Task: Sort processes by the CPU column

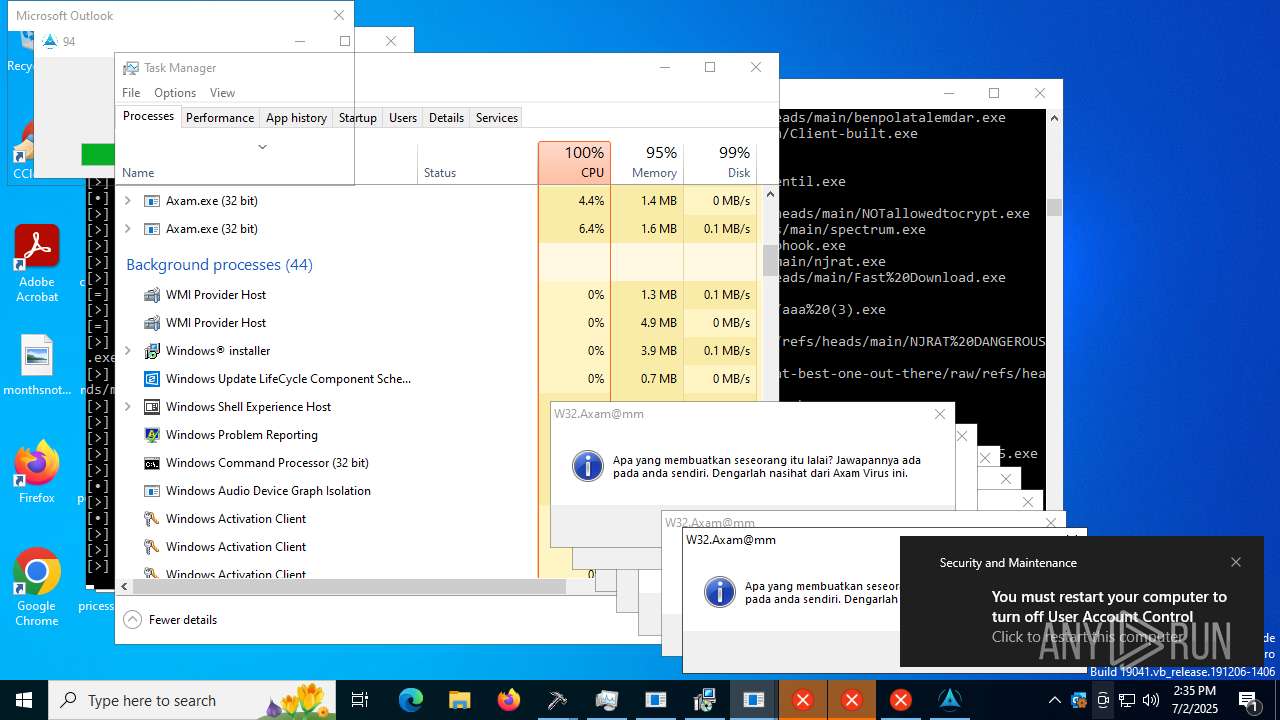Action: coord(574,163)
